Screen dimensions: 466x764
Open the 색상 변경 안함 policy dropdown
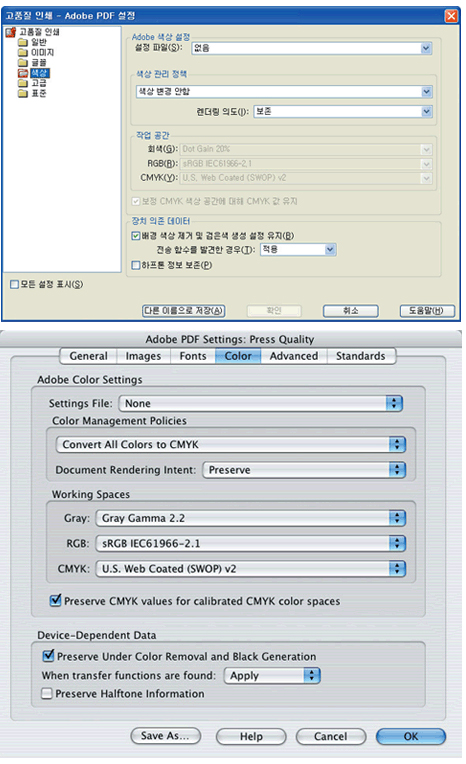(x=284, y=92)
